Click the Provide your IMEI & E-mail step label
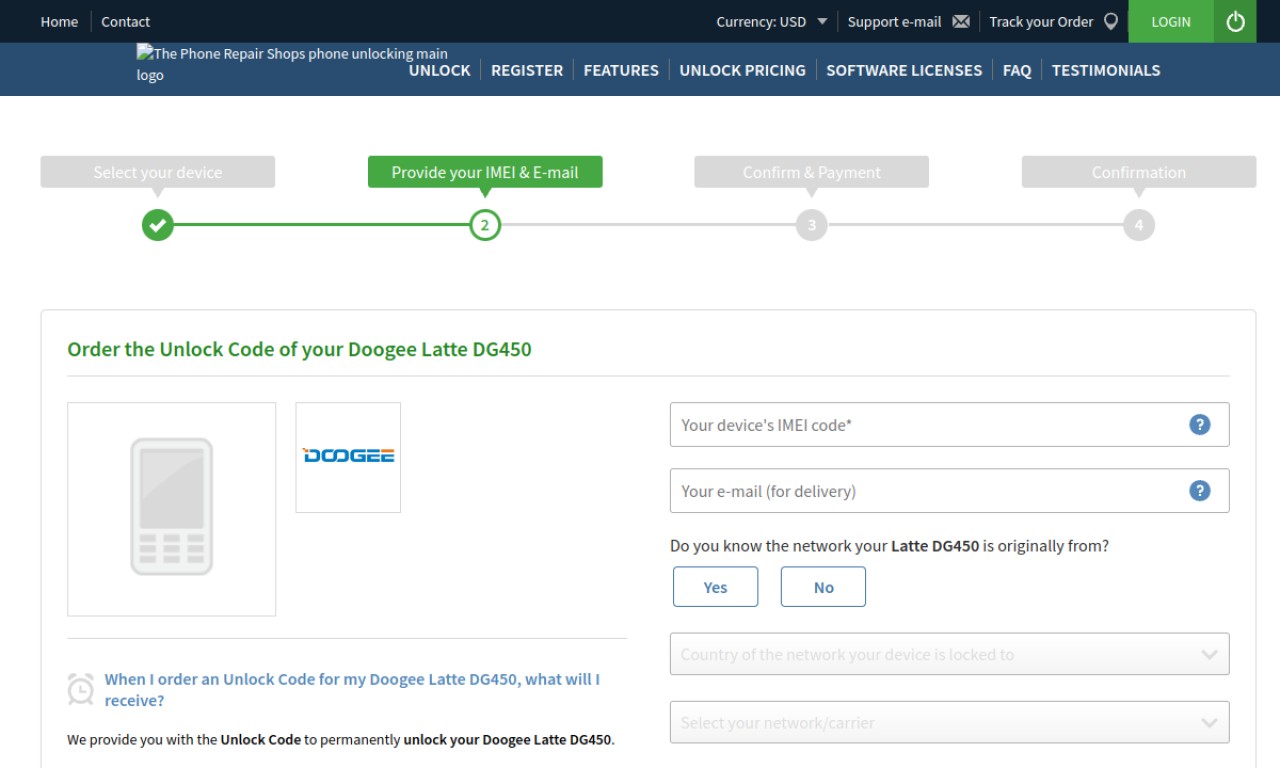The height and width of the screenshot is (768, 1280). (x=485, y=172)
